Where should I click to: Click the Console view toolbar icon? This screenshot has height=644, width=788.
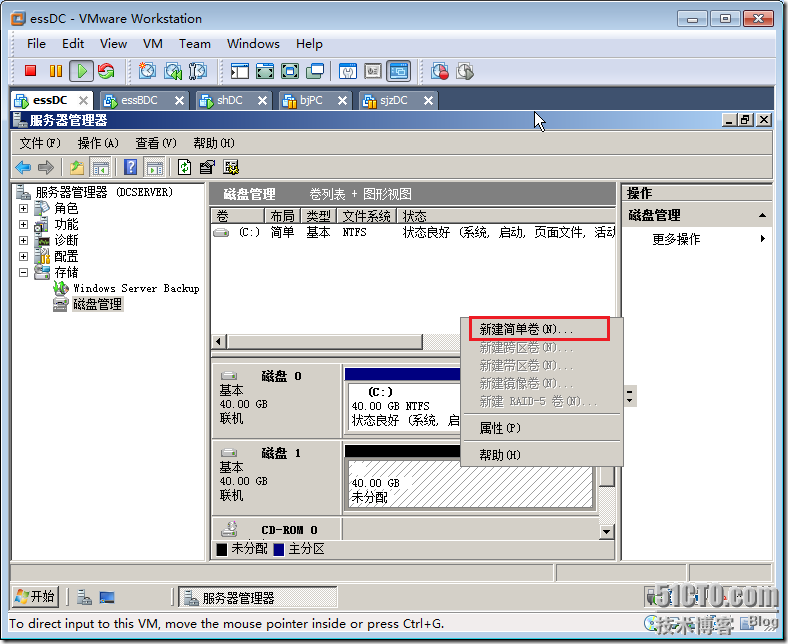click(399, 71)
